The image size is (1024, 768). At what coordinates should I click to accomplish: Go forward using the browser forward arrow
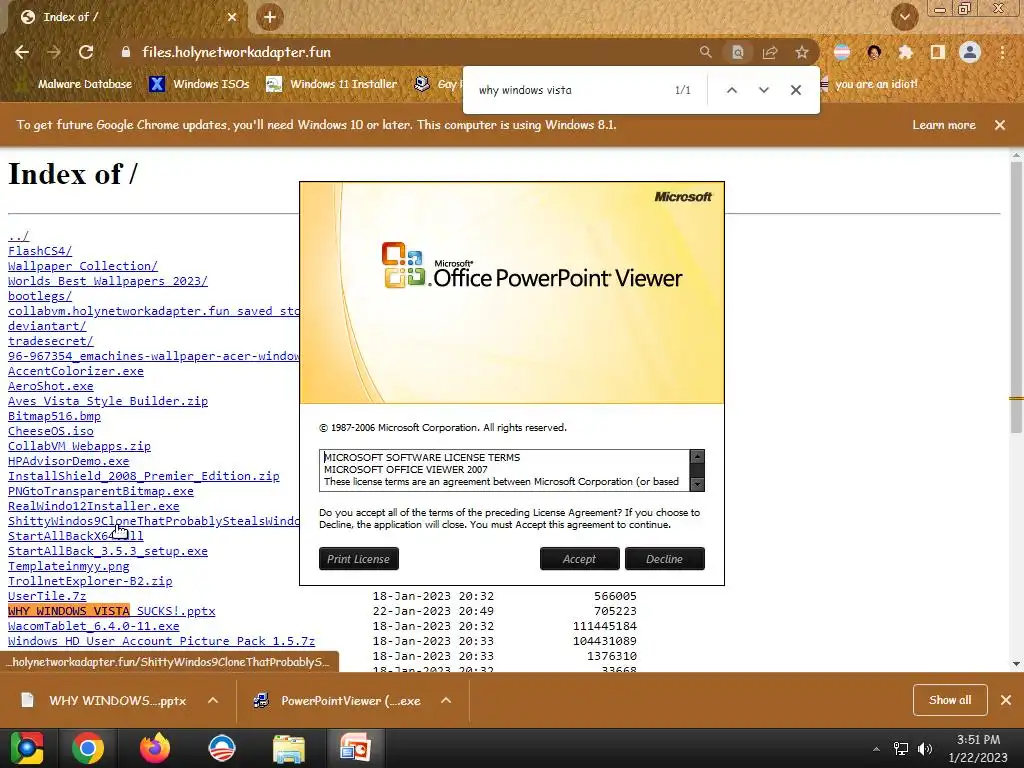pyautogui.click(x=54, y=52)
